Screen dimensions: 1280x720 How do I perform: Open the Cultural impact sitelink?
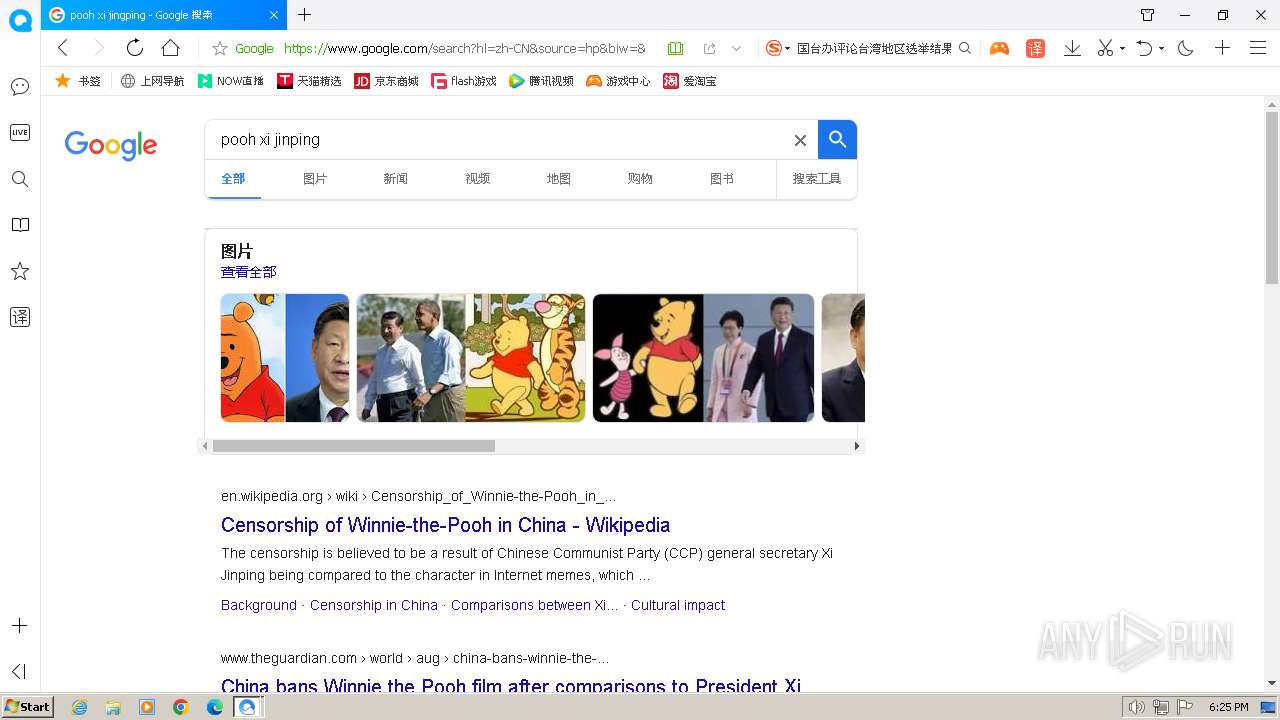pos(678,605)
